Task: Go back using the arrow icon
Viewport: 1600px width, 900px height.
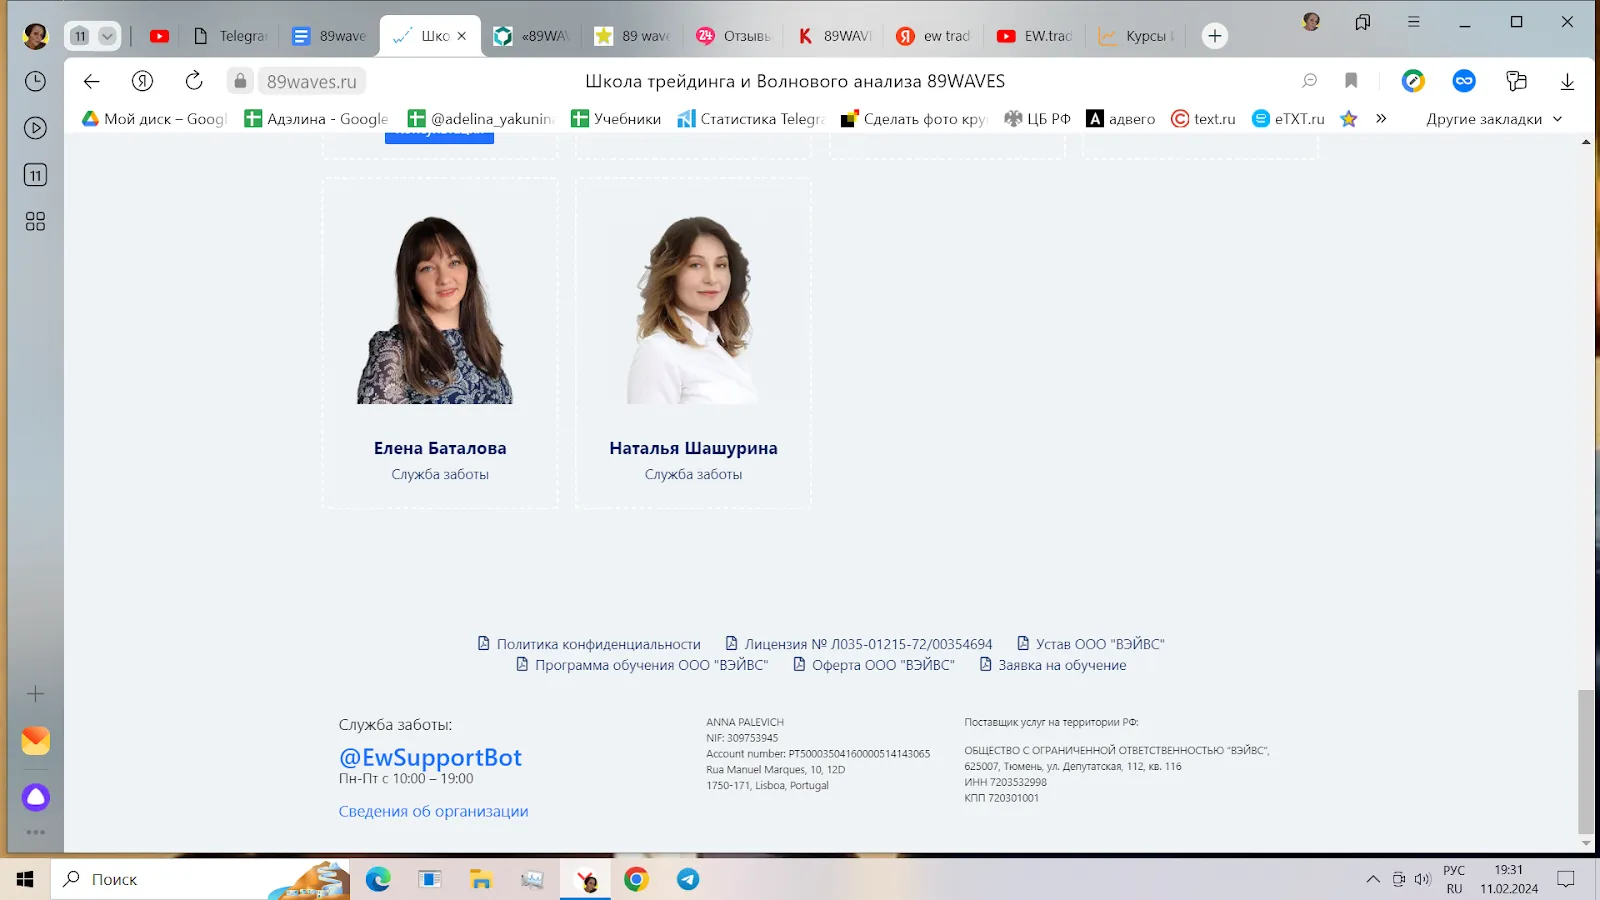Action: tap(91, 81)
